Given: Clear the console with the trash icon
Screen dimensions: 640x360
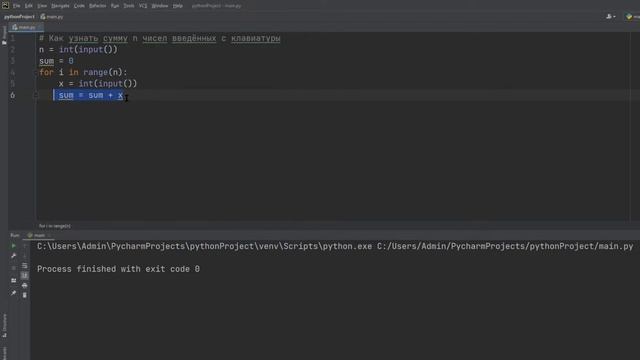Looking at the screenshot, I should [24, 295].
